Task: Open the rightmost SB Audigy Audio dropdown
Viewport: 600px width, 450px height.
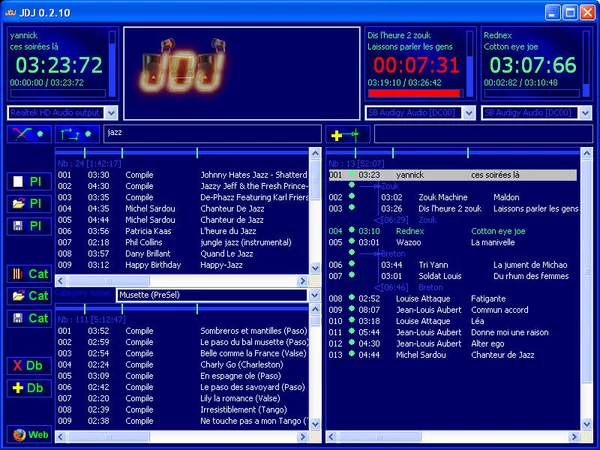Action: pyautogui.click(x=585, y=113)
